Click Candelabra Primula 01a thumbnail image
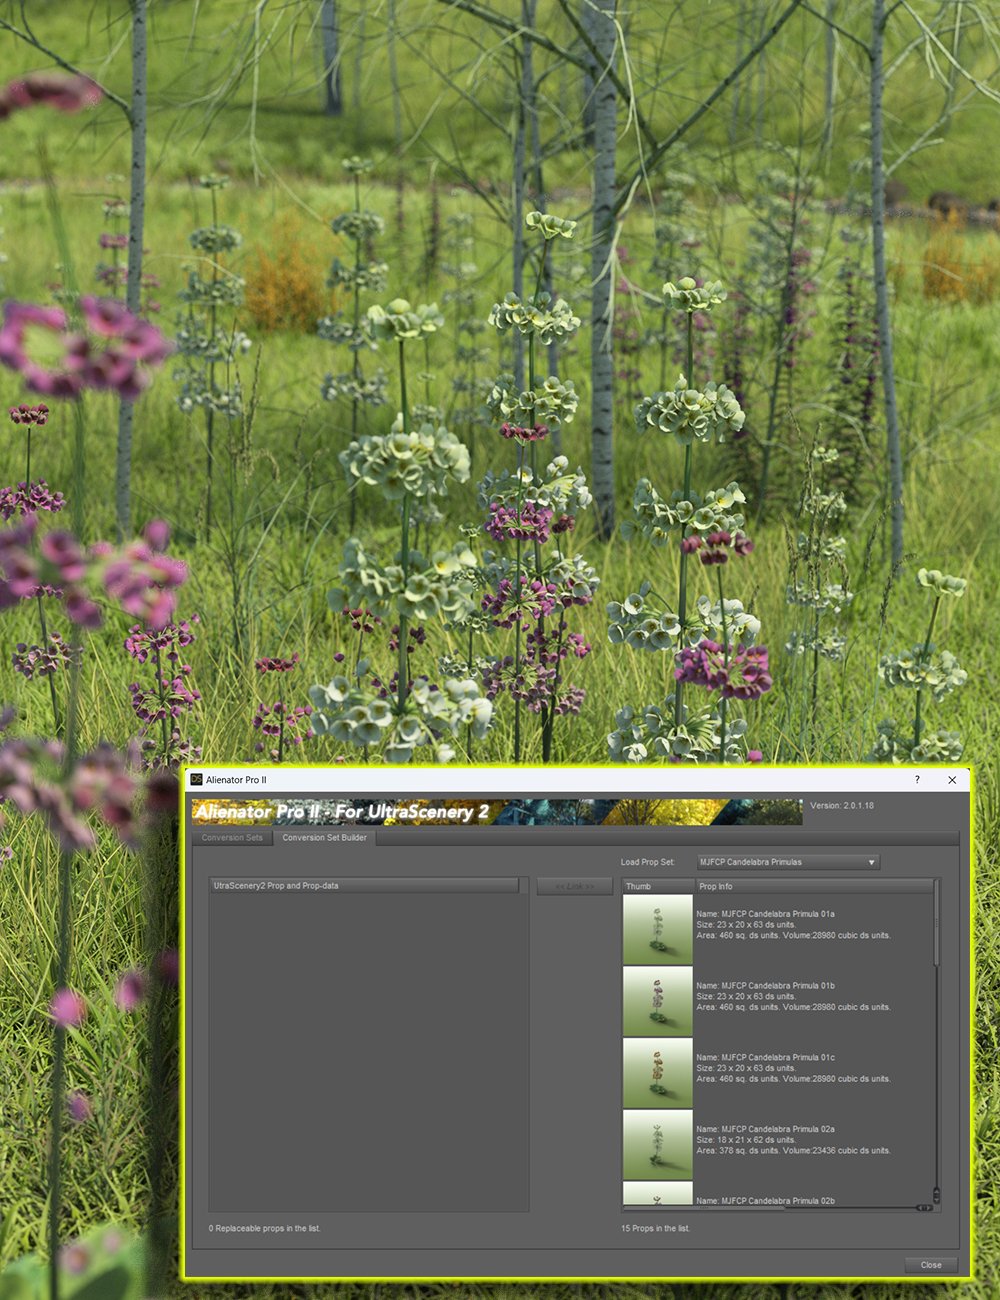This screenshot has height=1300, width=1000. 657,928
